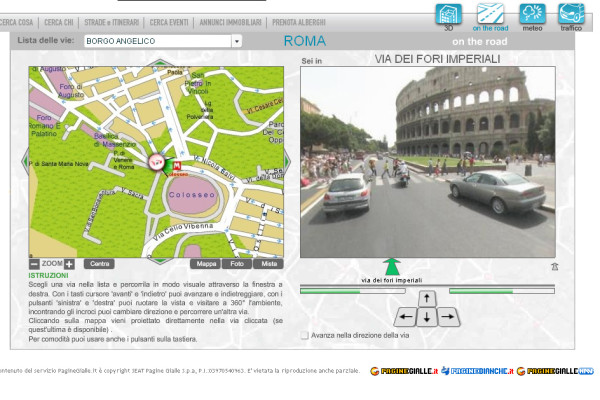This screenshot has width=600, height=400.
Task: Pan the map west with left arrow
Action: 25,161
